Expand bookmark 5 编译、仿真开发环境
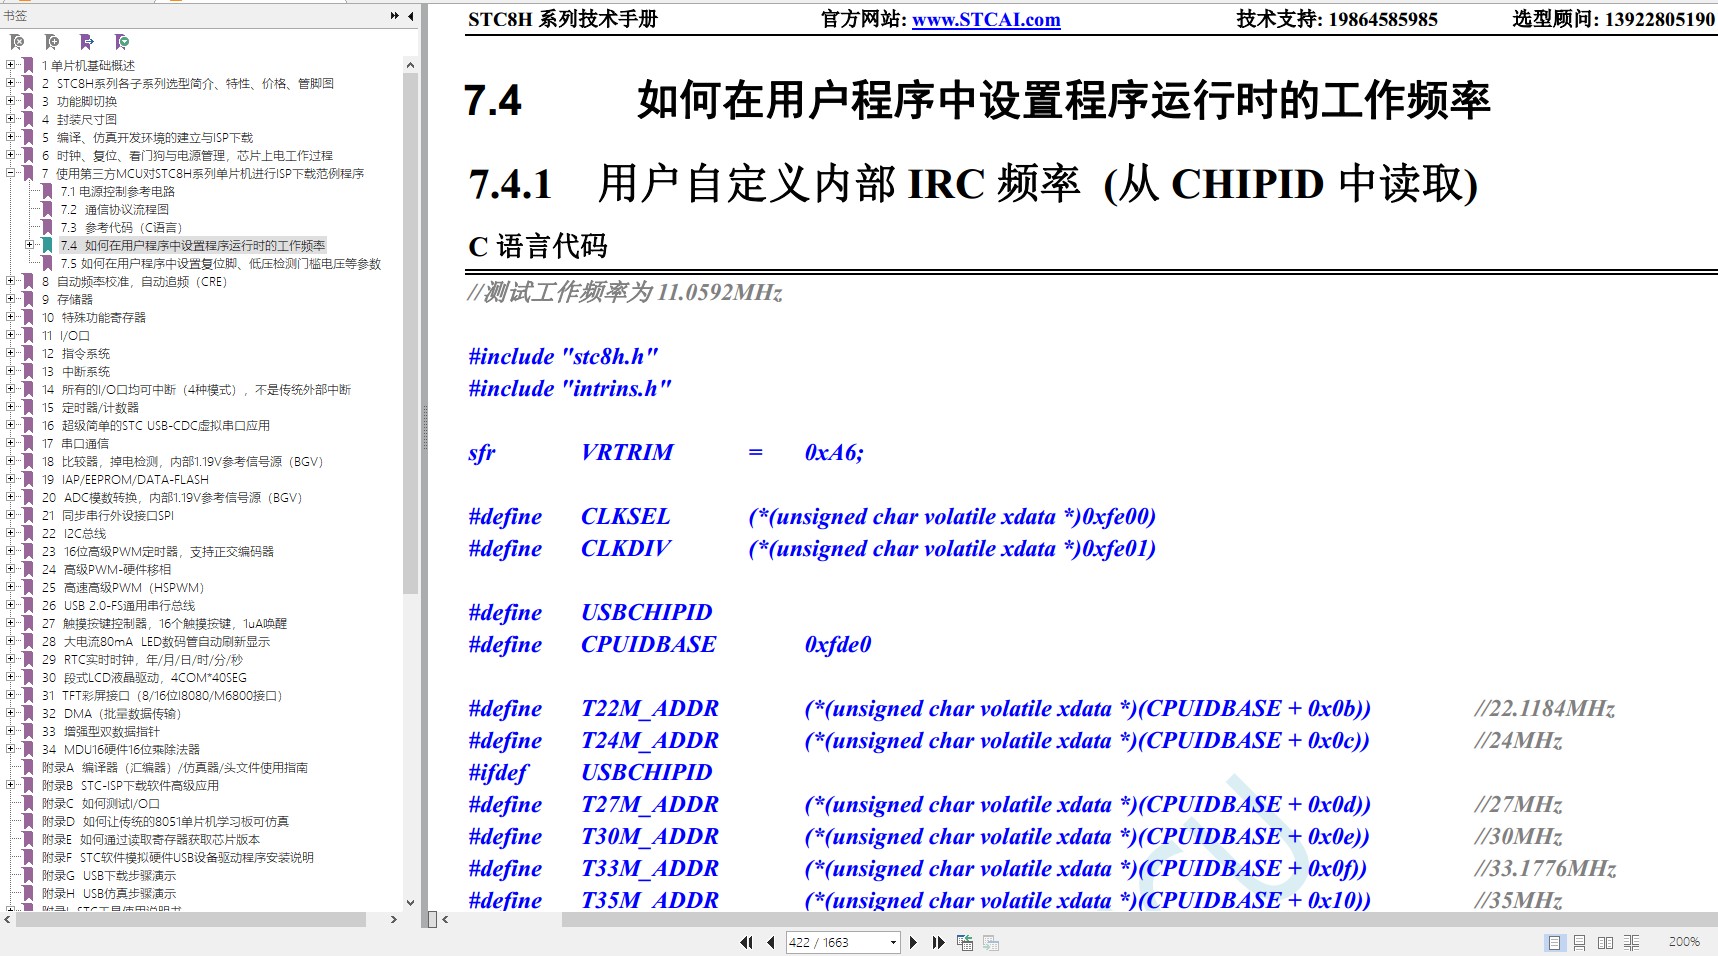Image resolution: width=1718 pixels, height=956 pixels. click(x=11, y=137)
